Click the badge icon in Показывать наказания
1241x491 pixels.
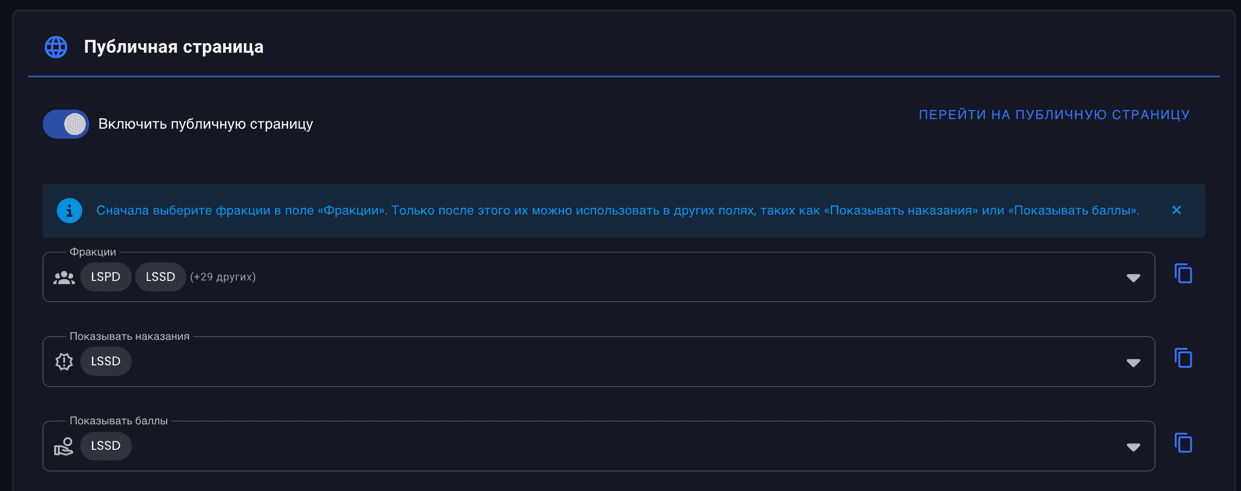pos(64,362)
